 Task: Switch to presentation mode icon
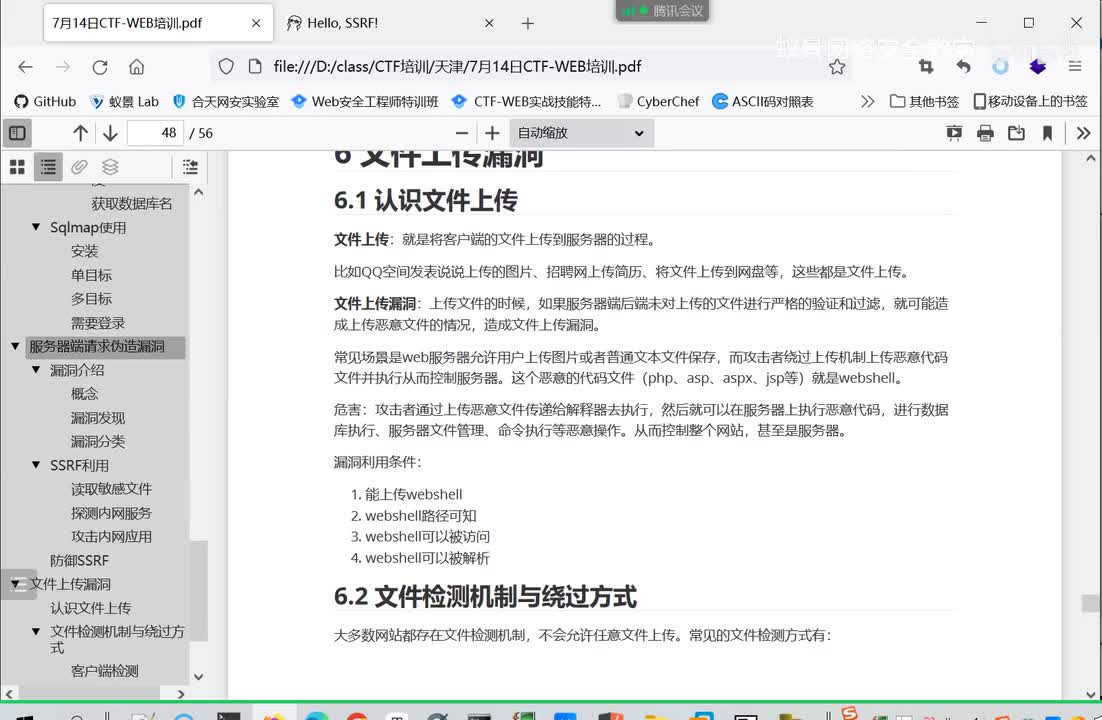(x=954, y=133)
